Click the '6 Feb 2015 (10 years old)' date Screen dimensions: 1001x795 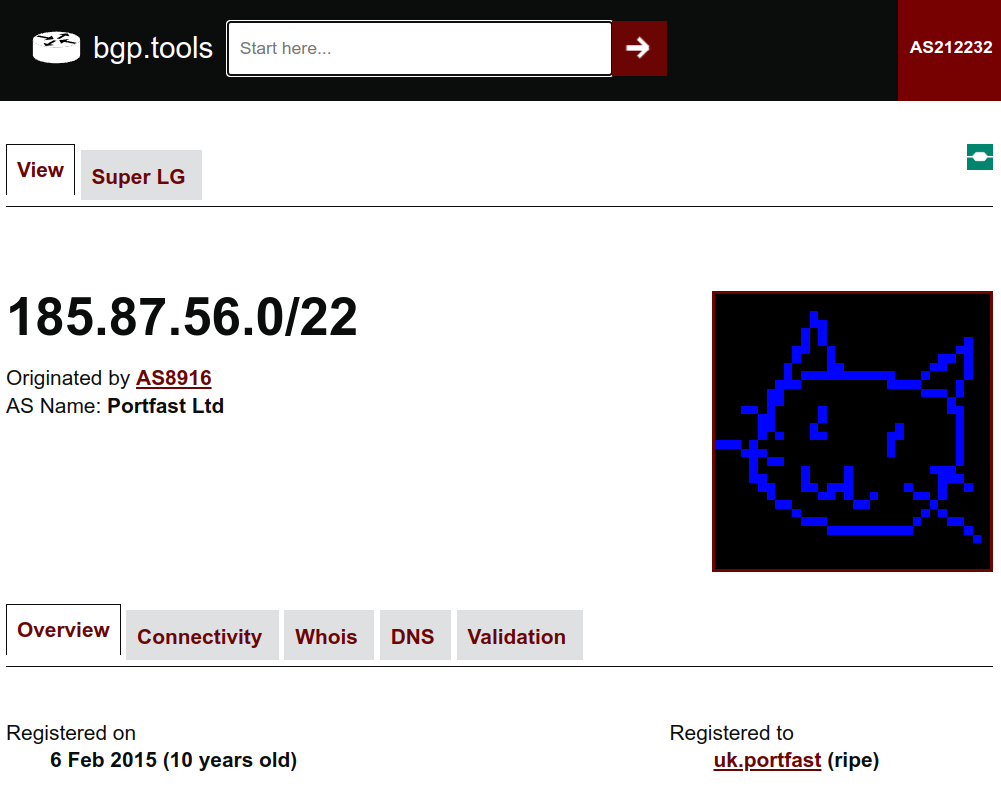click(x=173, y=760)
